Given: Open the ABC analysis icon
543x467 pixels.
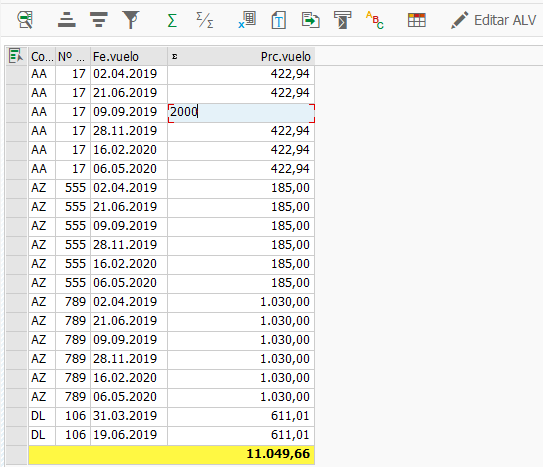Looking at the screenshot, I should coord(375,20).
